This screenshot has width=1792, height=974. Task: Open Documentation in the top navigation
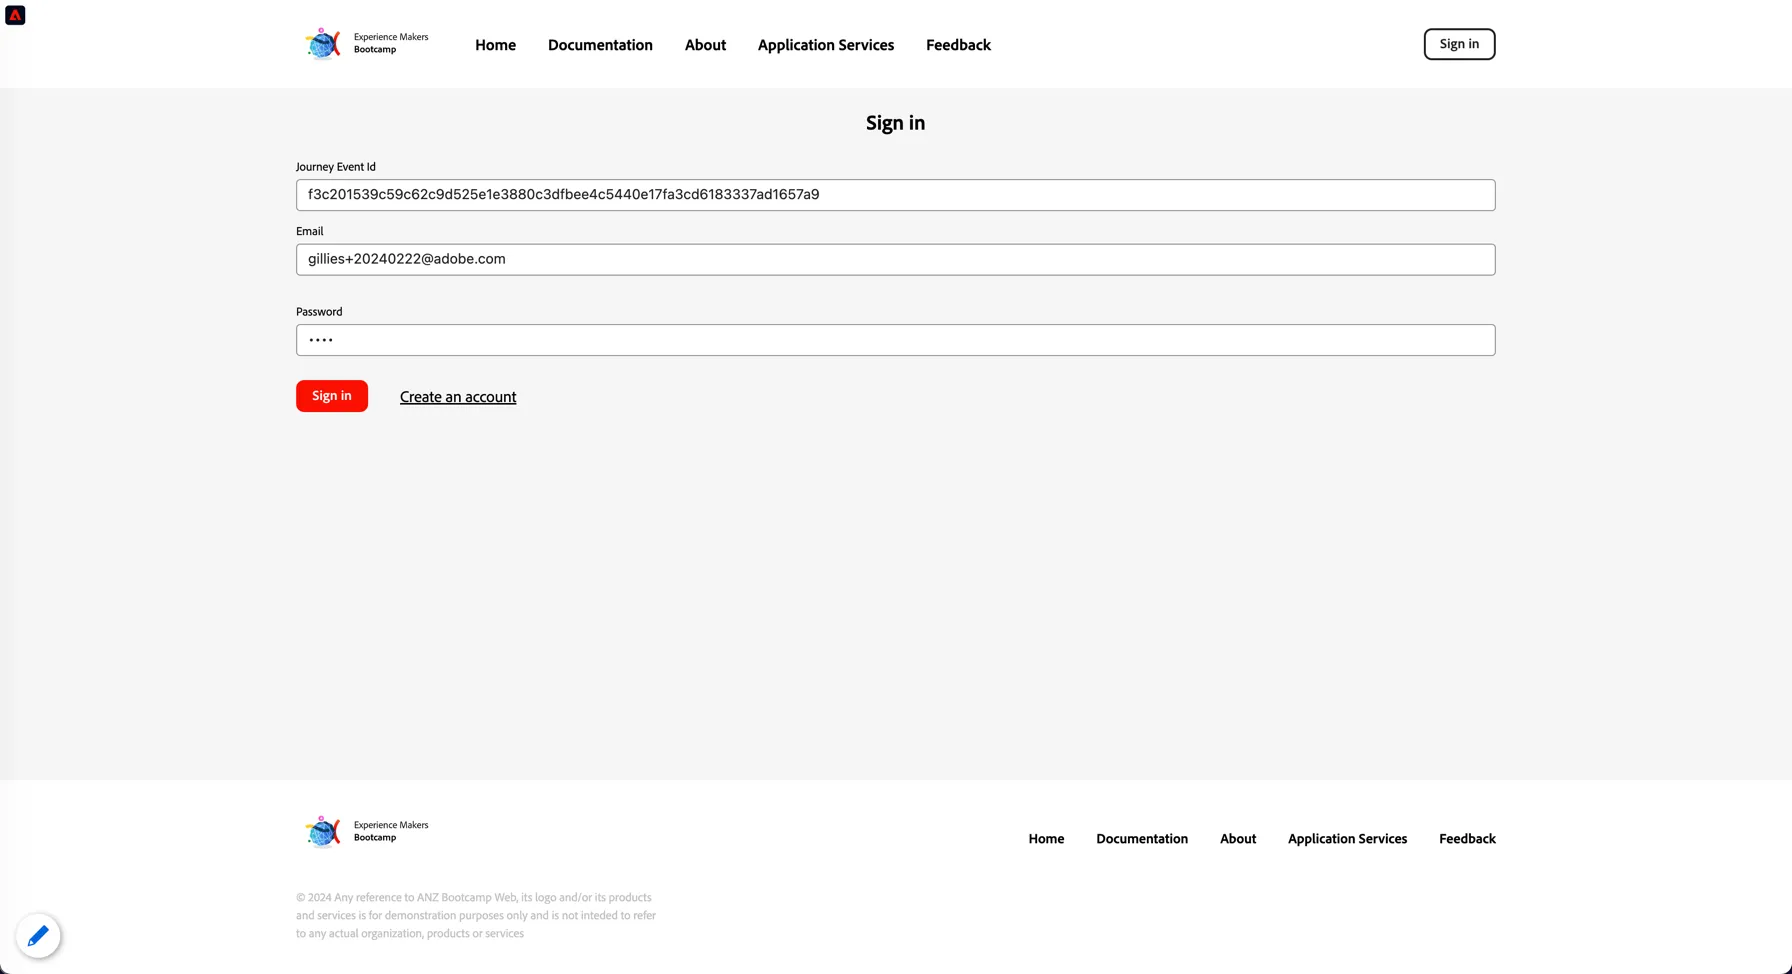coord(600,45)
